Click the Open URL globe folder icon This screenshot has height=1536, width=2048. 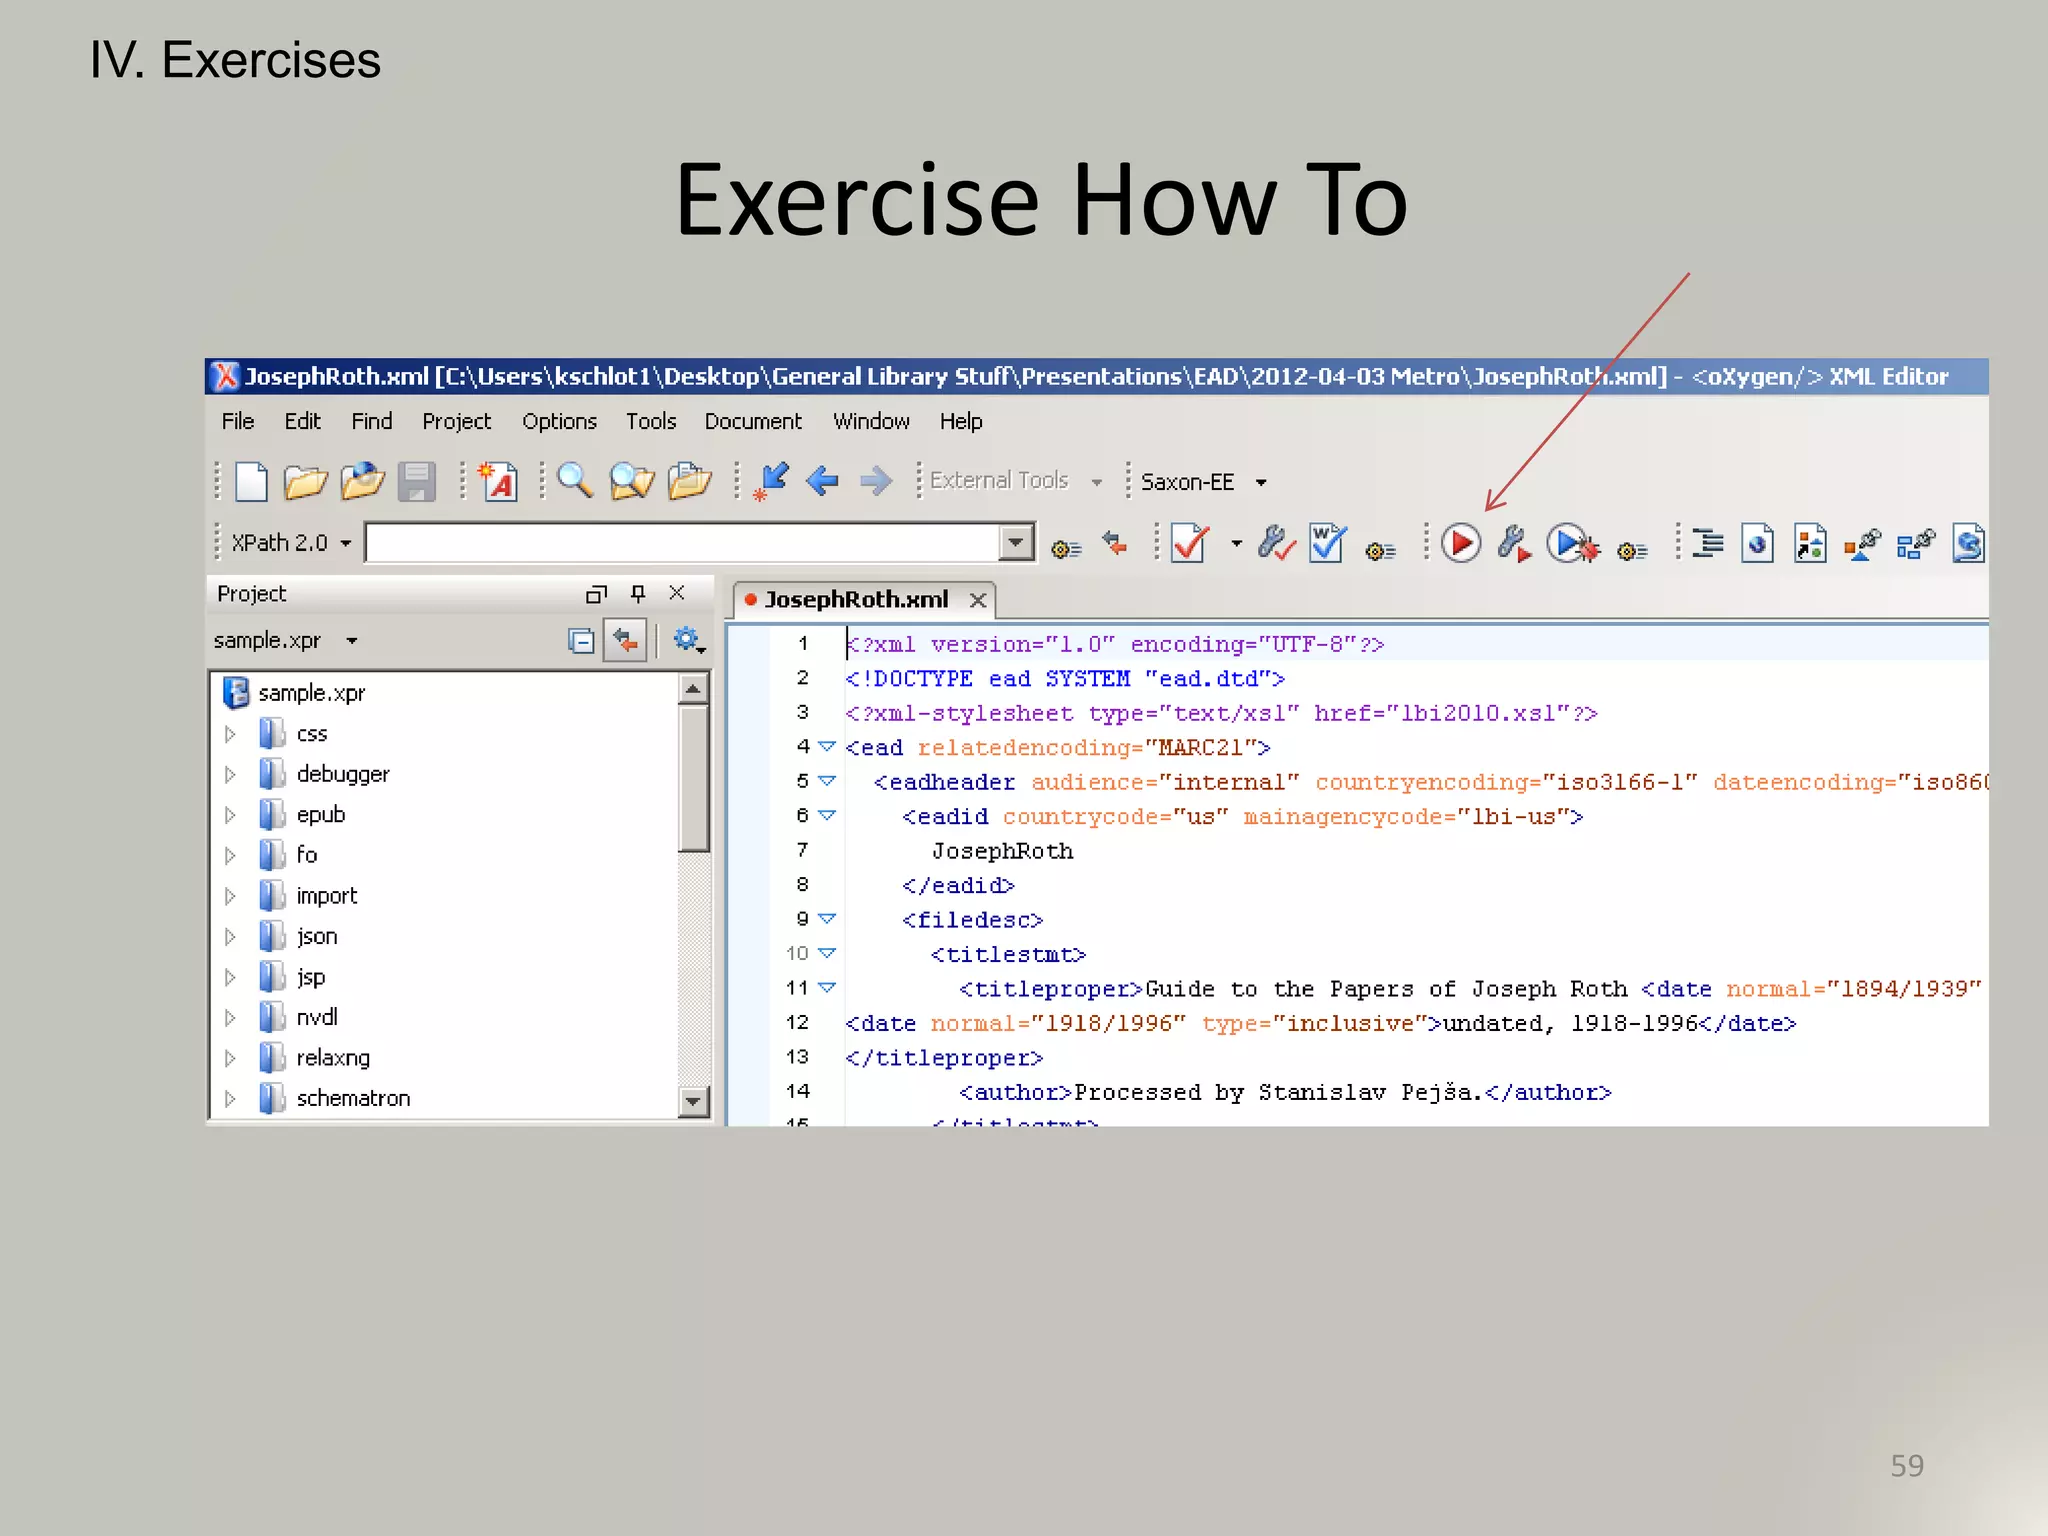click(362, 482)
